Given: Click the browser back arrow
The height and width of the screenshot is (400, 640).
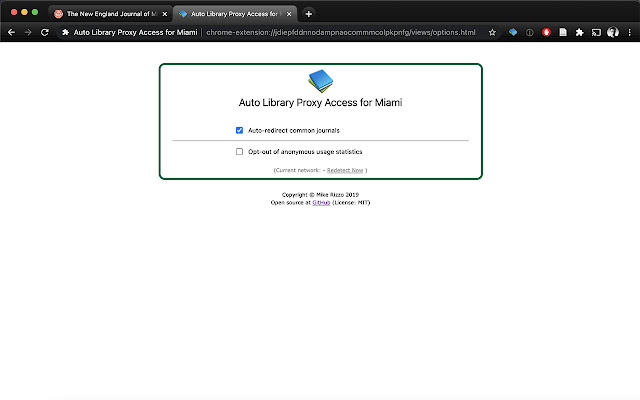Looking at the screenshot, I should [11, 32].
